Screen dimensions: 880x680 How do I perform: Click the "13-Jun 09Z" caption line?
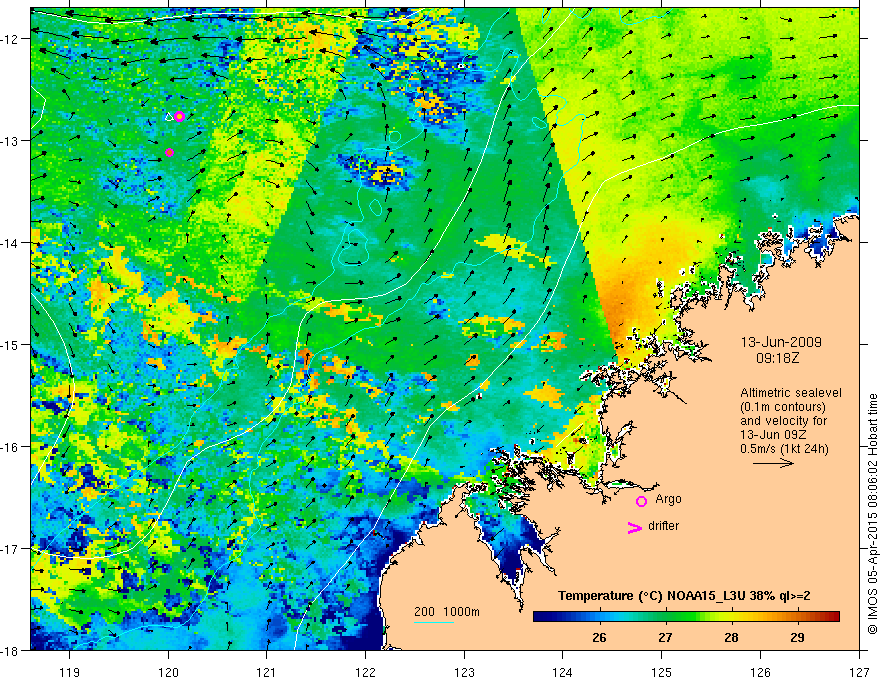click(x=773, y=435)
